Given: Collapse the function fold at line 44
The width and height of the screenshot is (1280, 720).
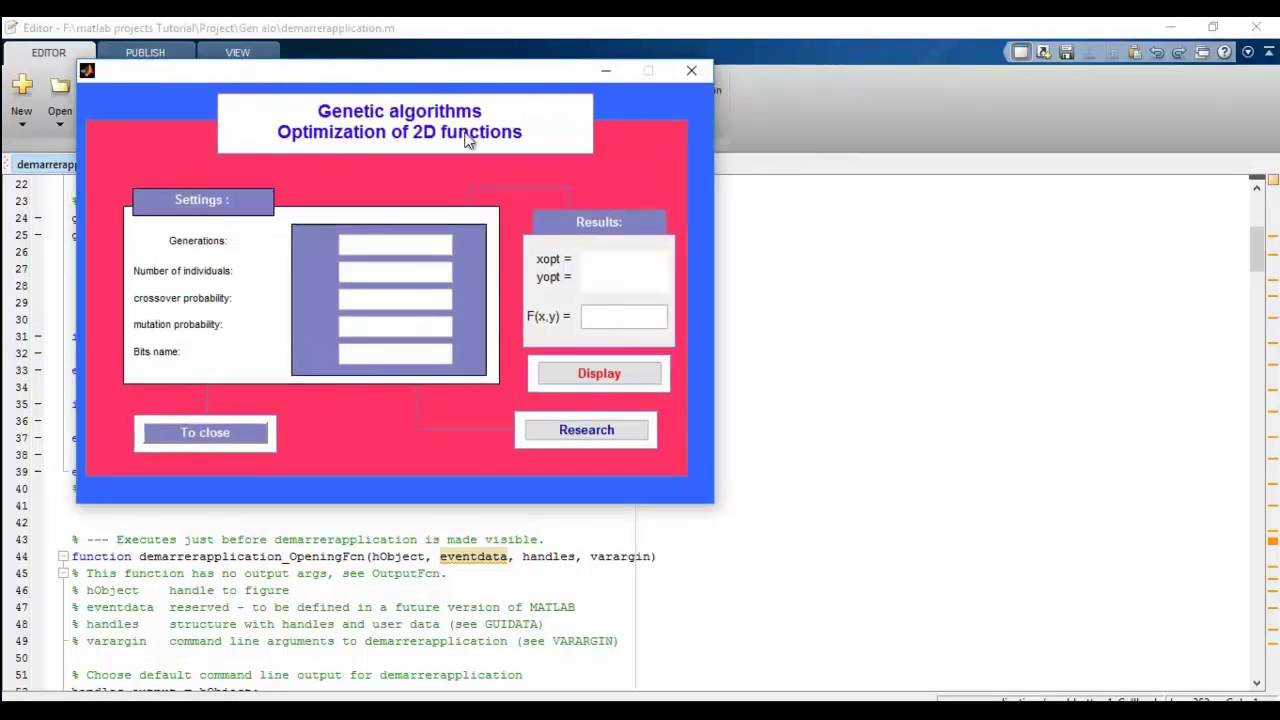Looking at the screenshot, I should tap(63, 556).
